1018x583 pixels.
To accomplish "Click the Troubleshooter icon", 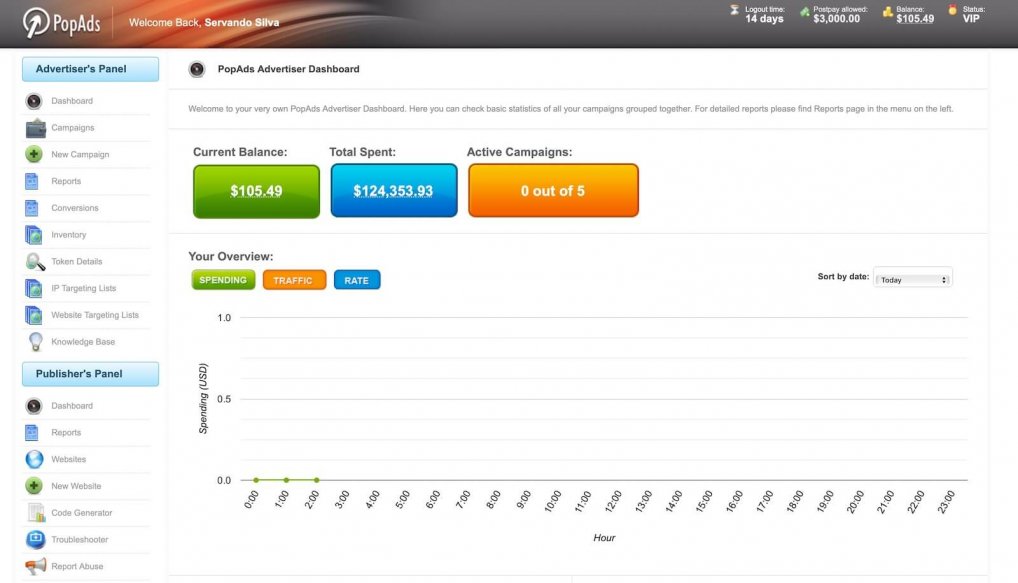I will click(x=35, y=539).
